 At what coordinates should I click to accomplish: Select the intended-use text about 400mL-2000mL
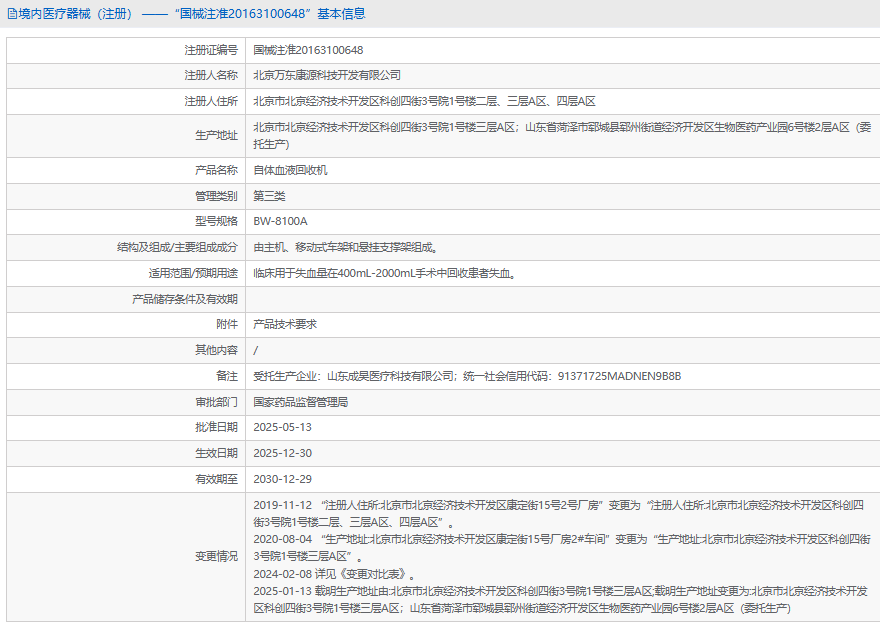coord(384,273)
